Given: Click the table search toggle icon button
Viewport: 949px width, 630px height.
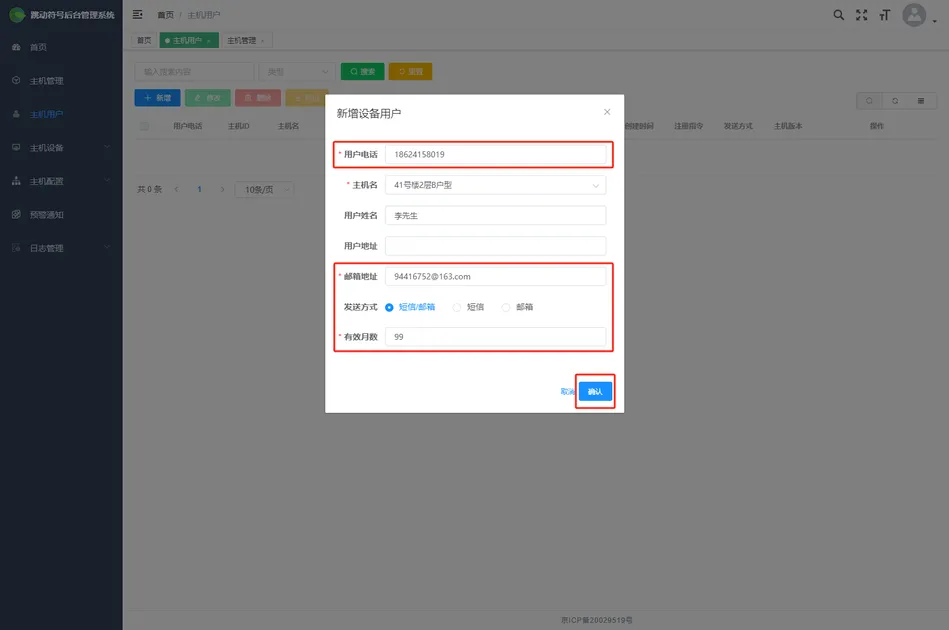Looking at the screenshot, I should pos(869,101).
